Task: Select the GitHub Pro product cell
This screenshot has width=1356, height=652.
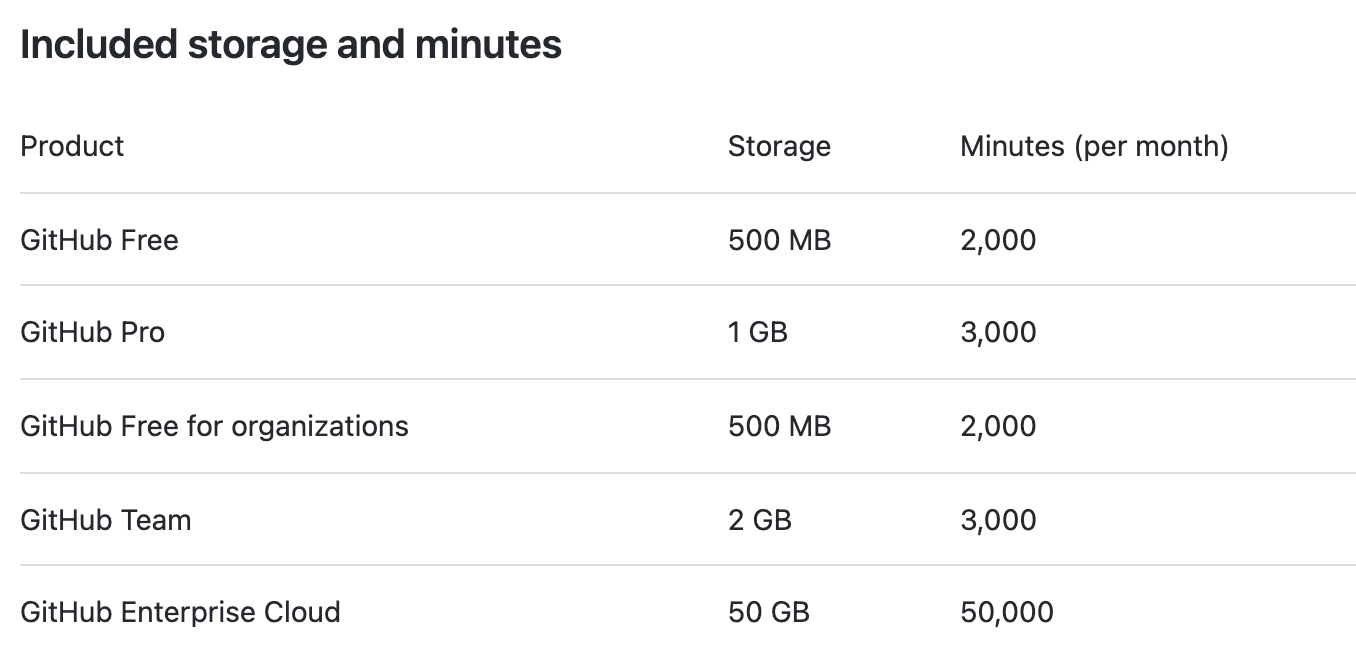Action: (92, 332)
